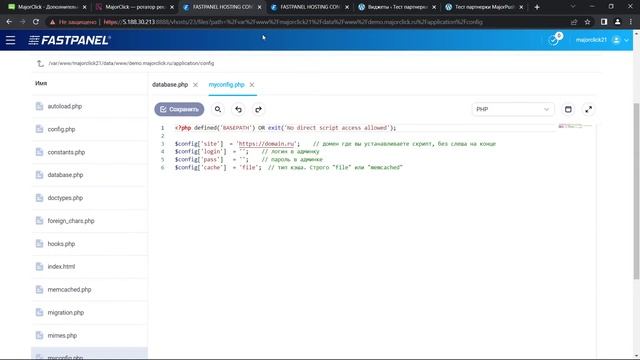This screenshot has width=640, height=360.
Task: Expand editor to fullscreen
Action: tap(589, 109)
